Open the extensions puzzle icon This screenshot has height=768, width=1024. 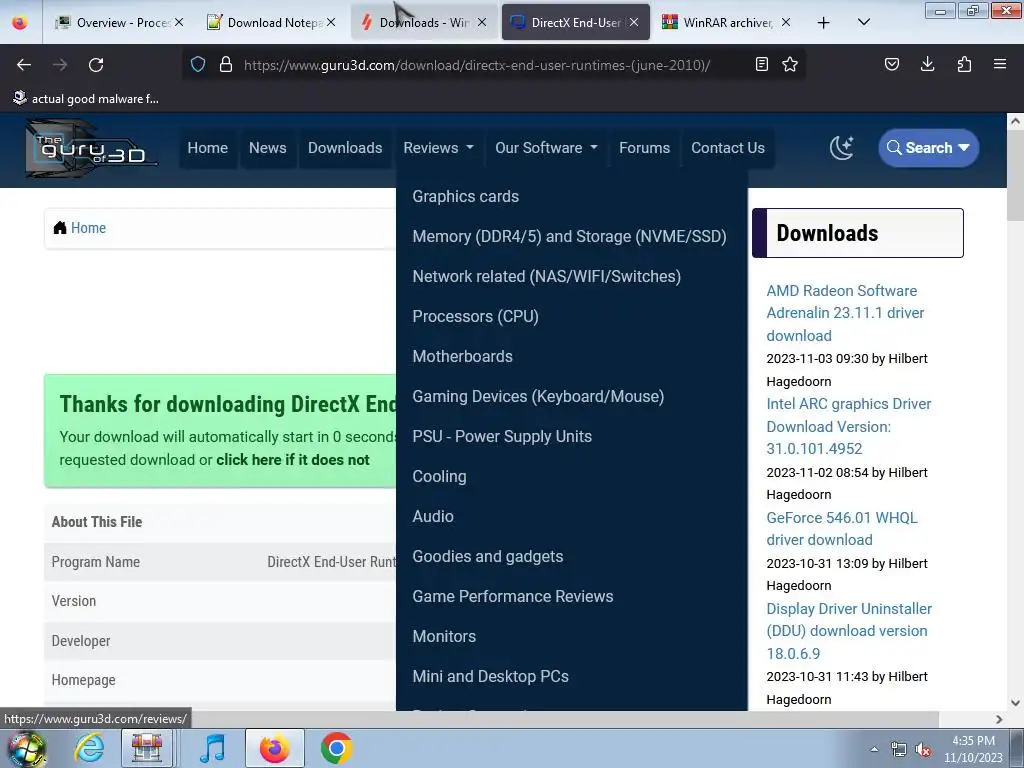point(964,64)
